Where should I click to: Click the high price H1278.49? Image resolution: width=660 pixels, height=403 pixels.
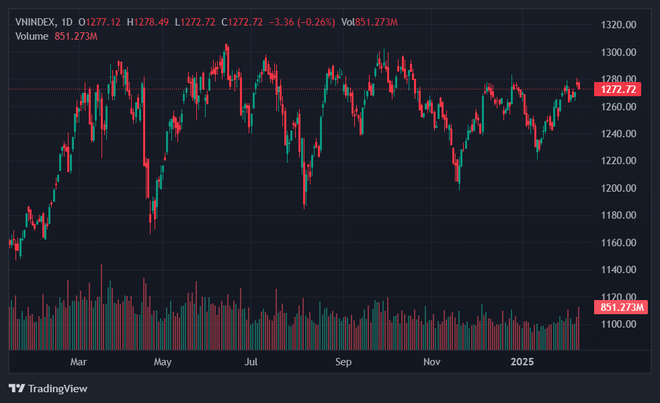[x=148, y=22]
